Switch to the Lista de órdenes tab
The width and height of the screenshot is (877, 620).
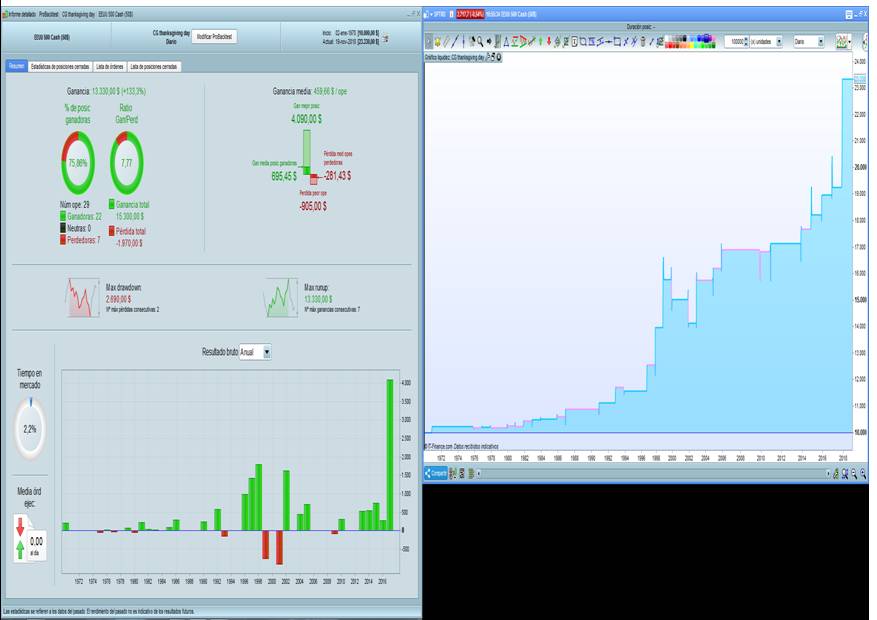(x=108, y=66)
